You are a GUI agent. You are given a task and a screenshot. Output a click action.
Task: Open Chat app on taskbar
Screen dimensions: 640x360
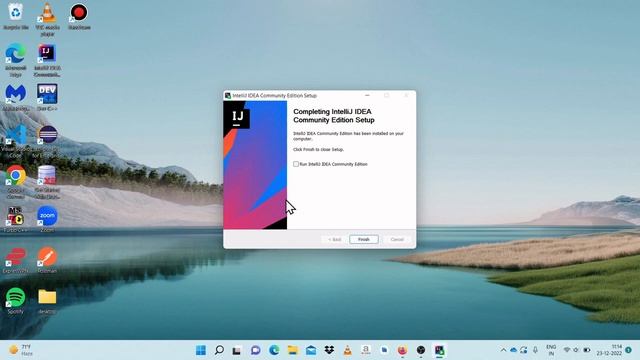[x=256, y=350]
